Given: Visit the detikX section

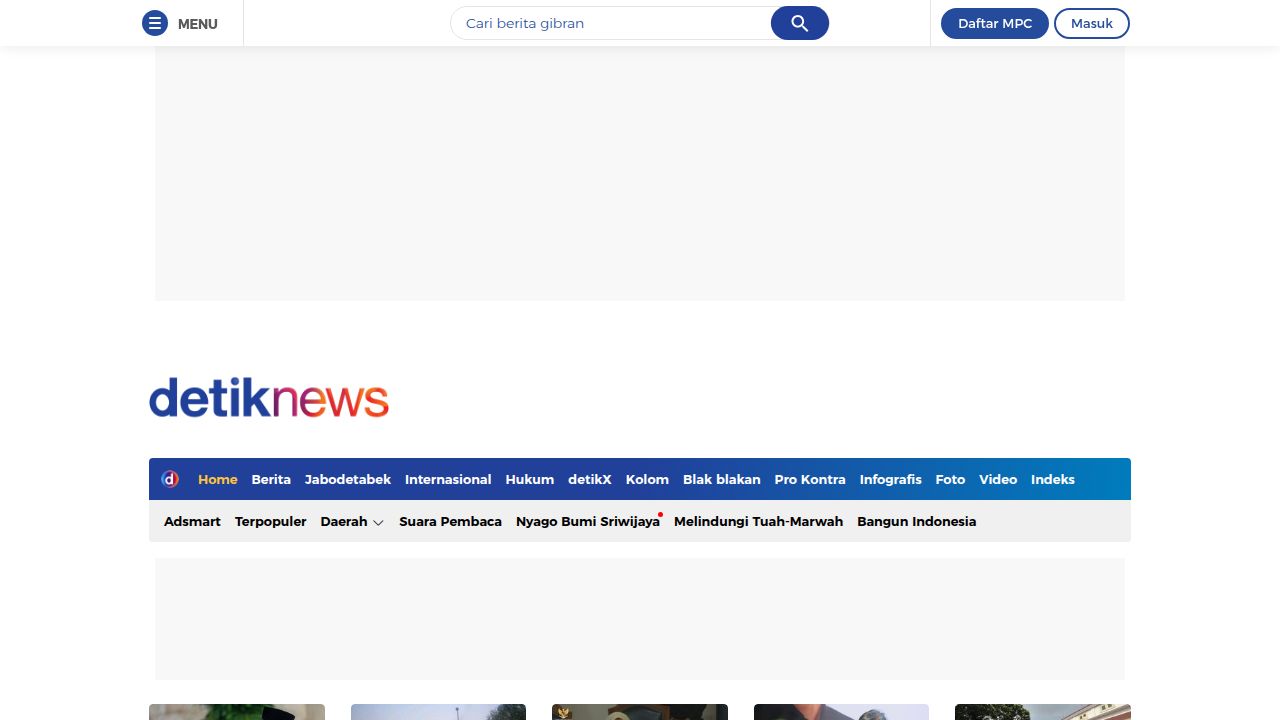Looking at the screenshot, I should [x=590, y=479].
